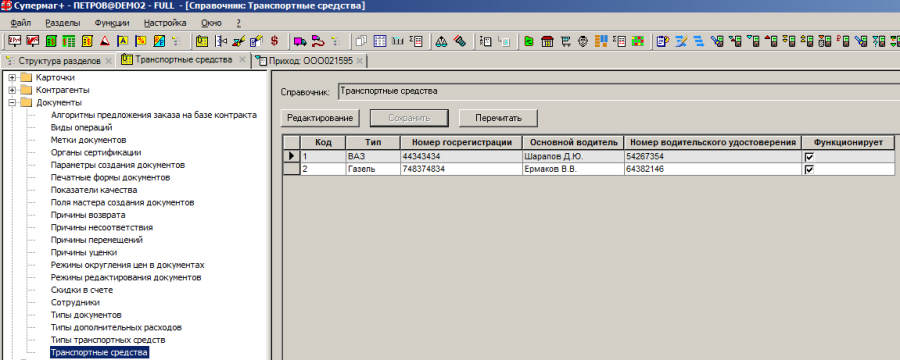
Task: Click the terminal with cyan down arrow icon
Action: click(x=753, y=41)
